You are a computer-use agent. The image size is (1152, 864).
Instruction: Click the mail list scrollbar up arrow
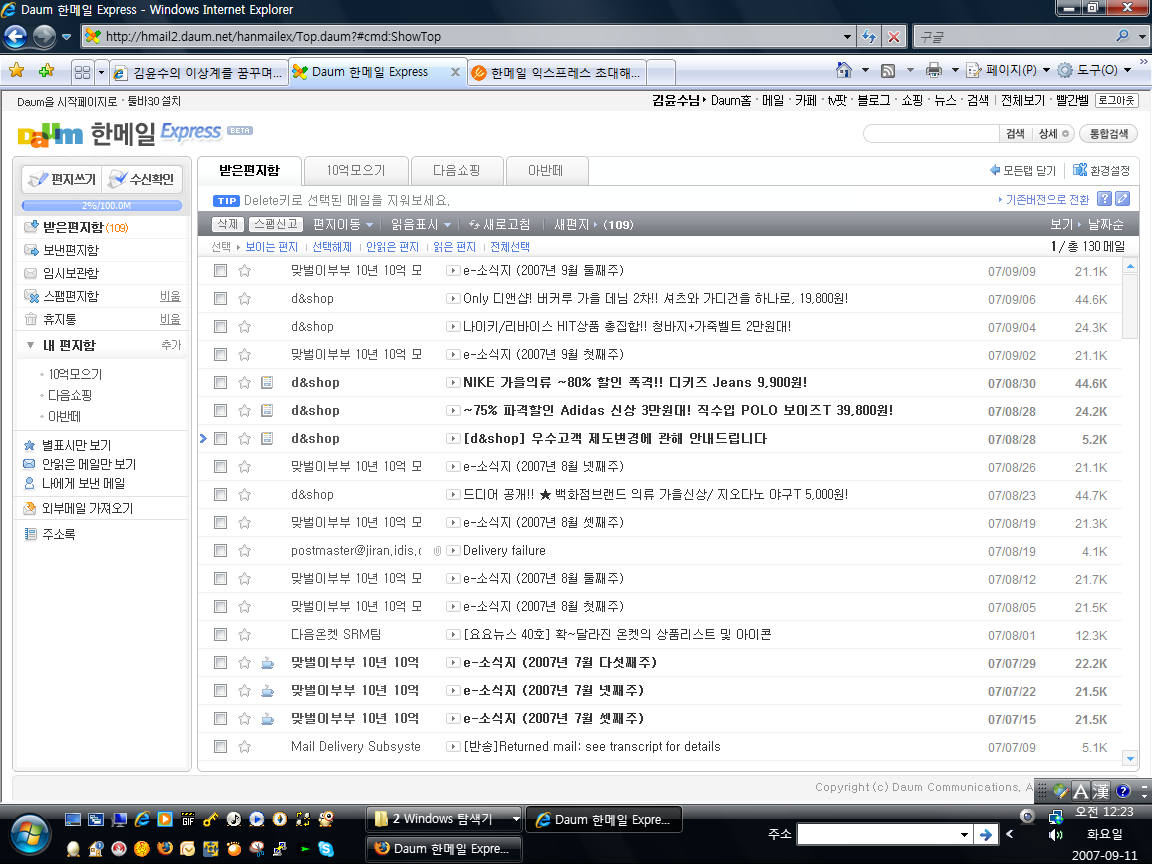pyautogui.click(x=1130, y=266)
